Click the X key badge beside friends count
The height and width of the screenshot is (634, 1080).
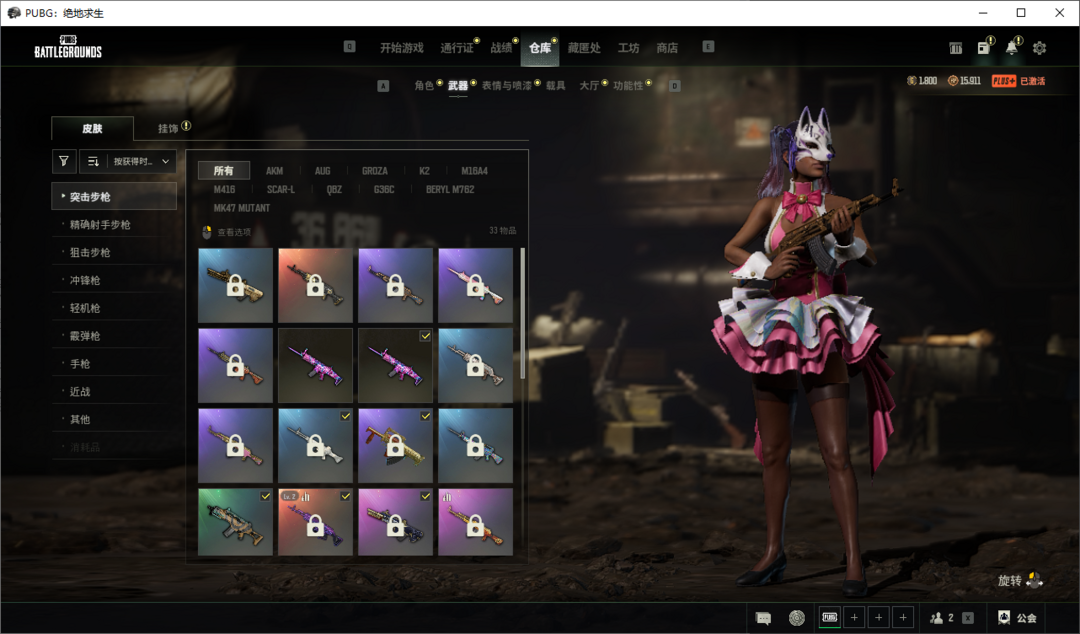click(968, 618)
